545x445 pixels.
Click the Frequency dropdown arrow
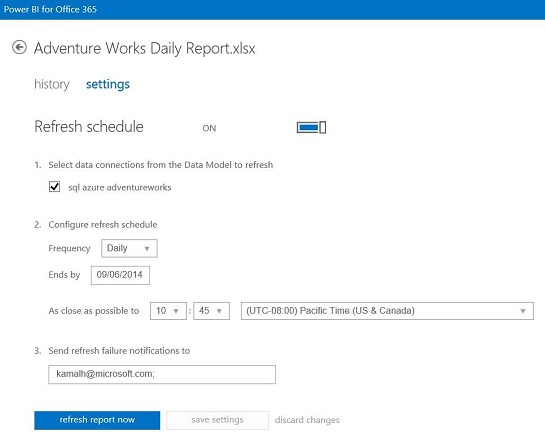(x=147, y=249)
